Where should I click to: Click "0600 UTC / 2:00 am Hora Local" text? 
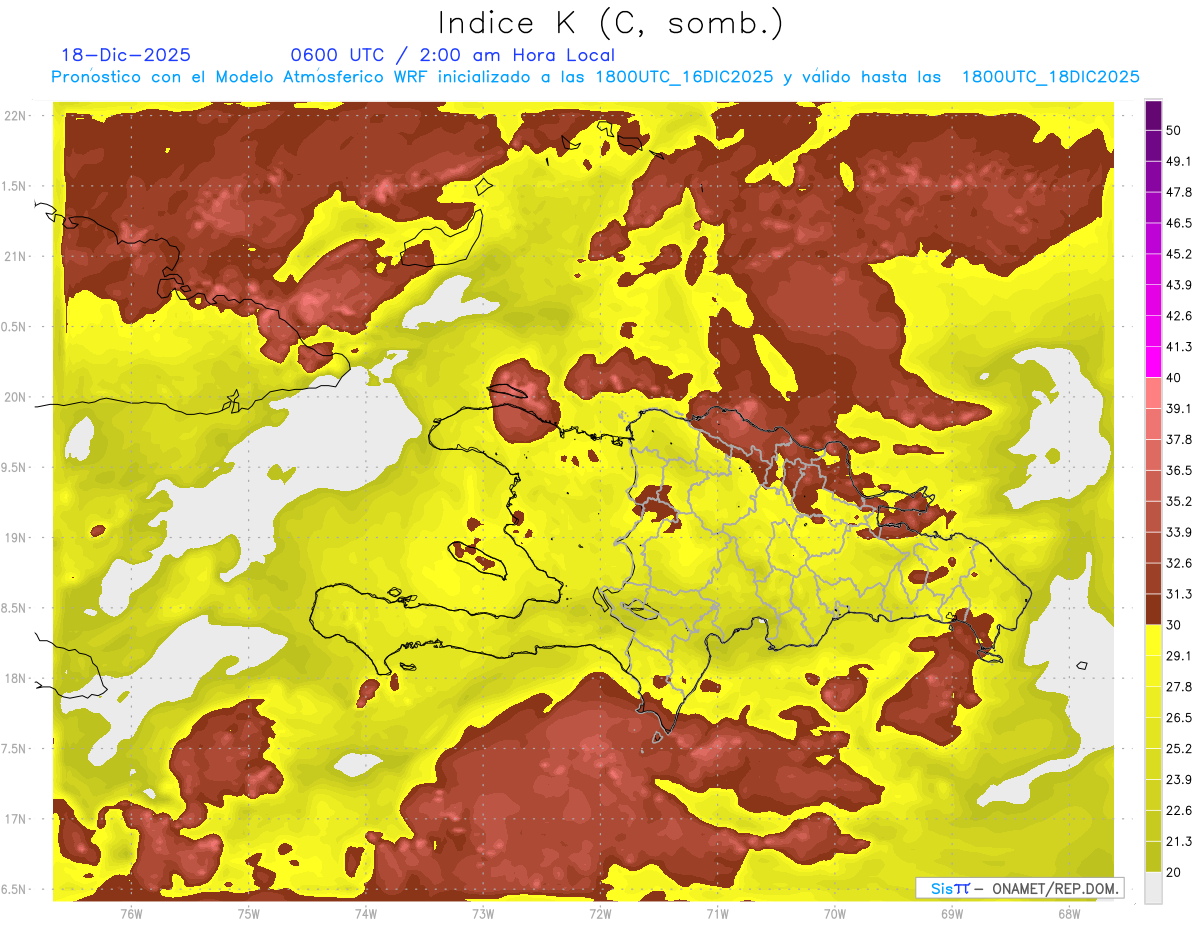click(x=452, y=56)
